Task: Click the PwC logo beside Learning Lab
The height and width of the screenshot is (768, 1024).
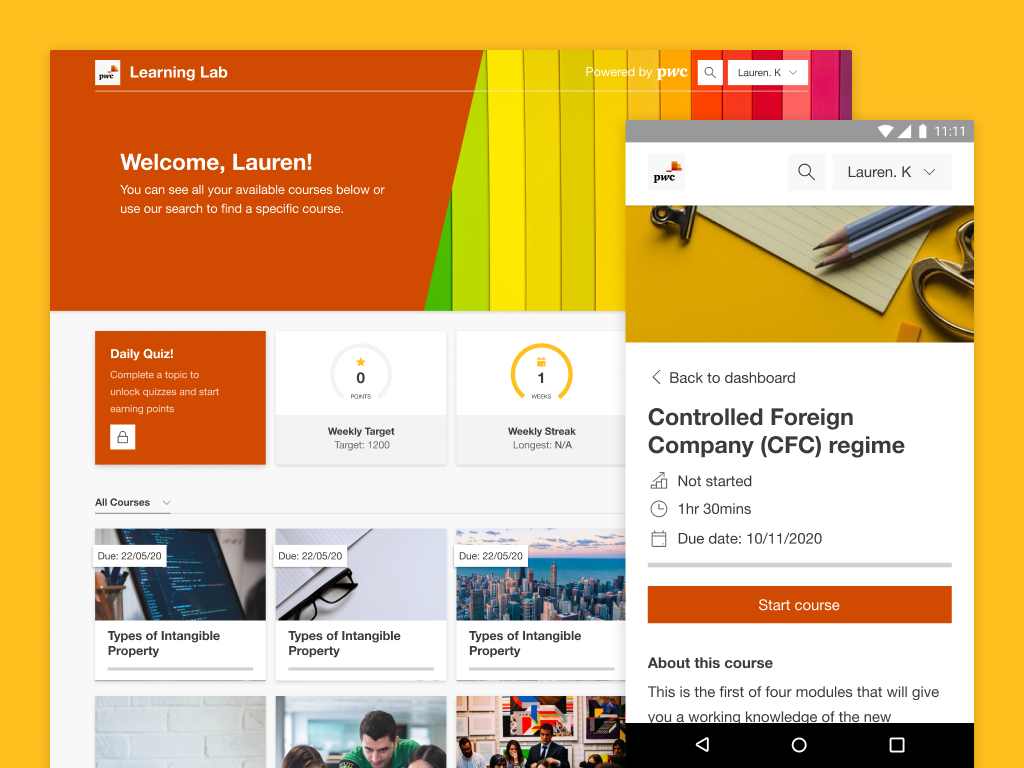Action: tap(108, 72)
